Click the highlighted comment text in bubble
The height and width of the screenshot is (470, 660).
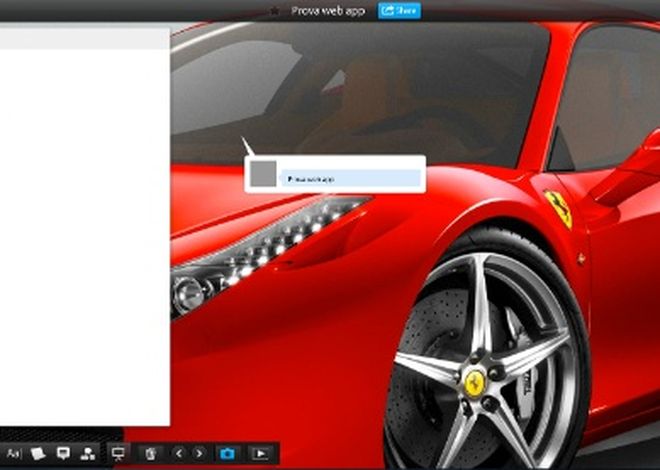pos(351,178)
